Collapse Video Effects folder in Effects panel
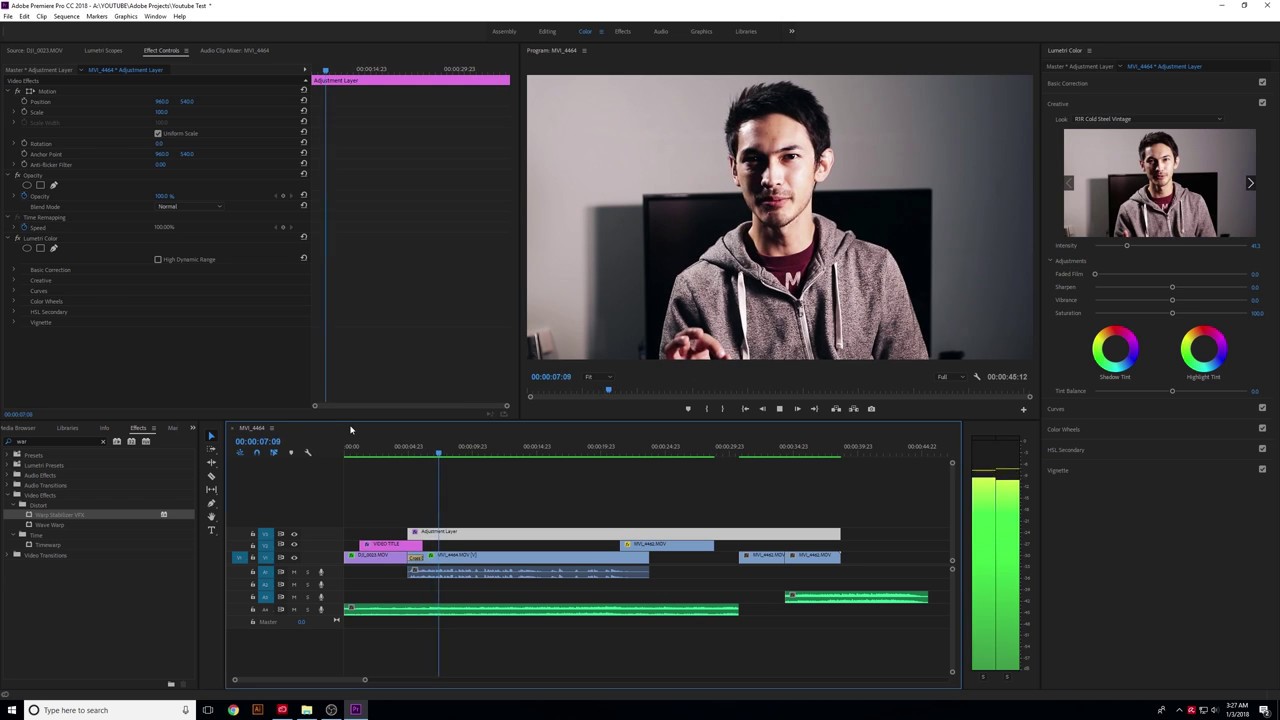The image size is (1280, 720). coord(8,495)
